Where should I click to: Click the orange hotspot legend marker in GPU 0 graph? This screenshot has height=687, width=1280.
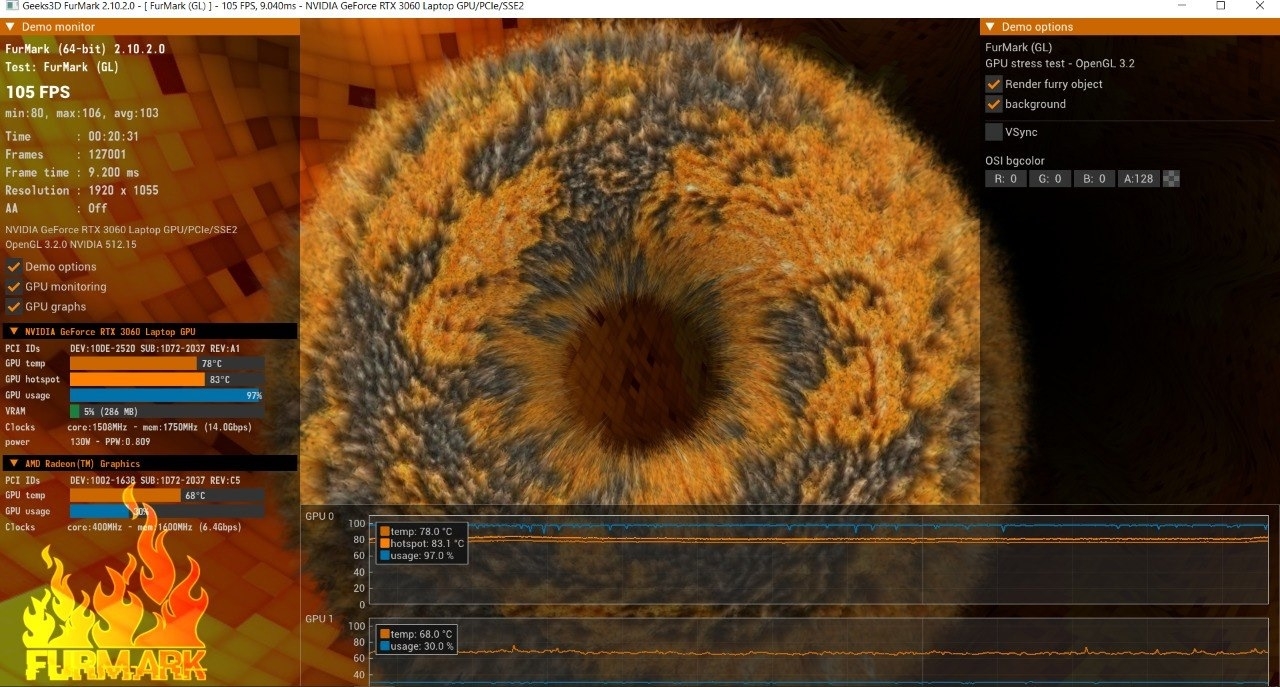click(x=385, y=543)
